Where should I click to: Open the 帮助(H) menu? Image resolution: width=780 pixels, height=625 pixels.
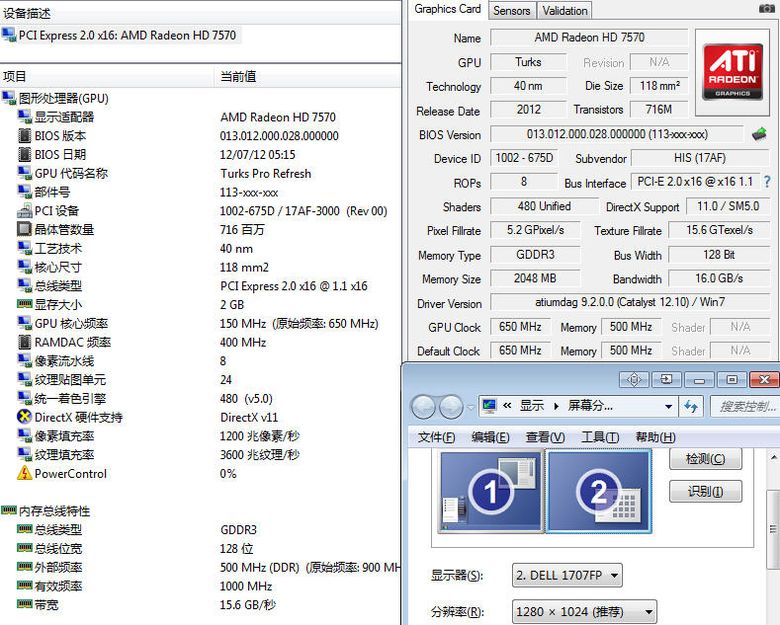click(655, 437)
